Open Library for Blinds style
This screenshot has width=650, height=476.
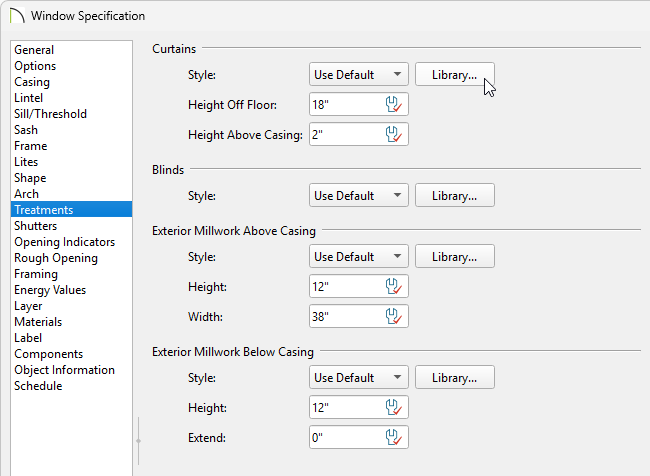455,195
